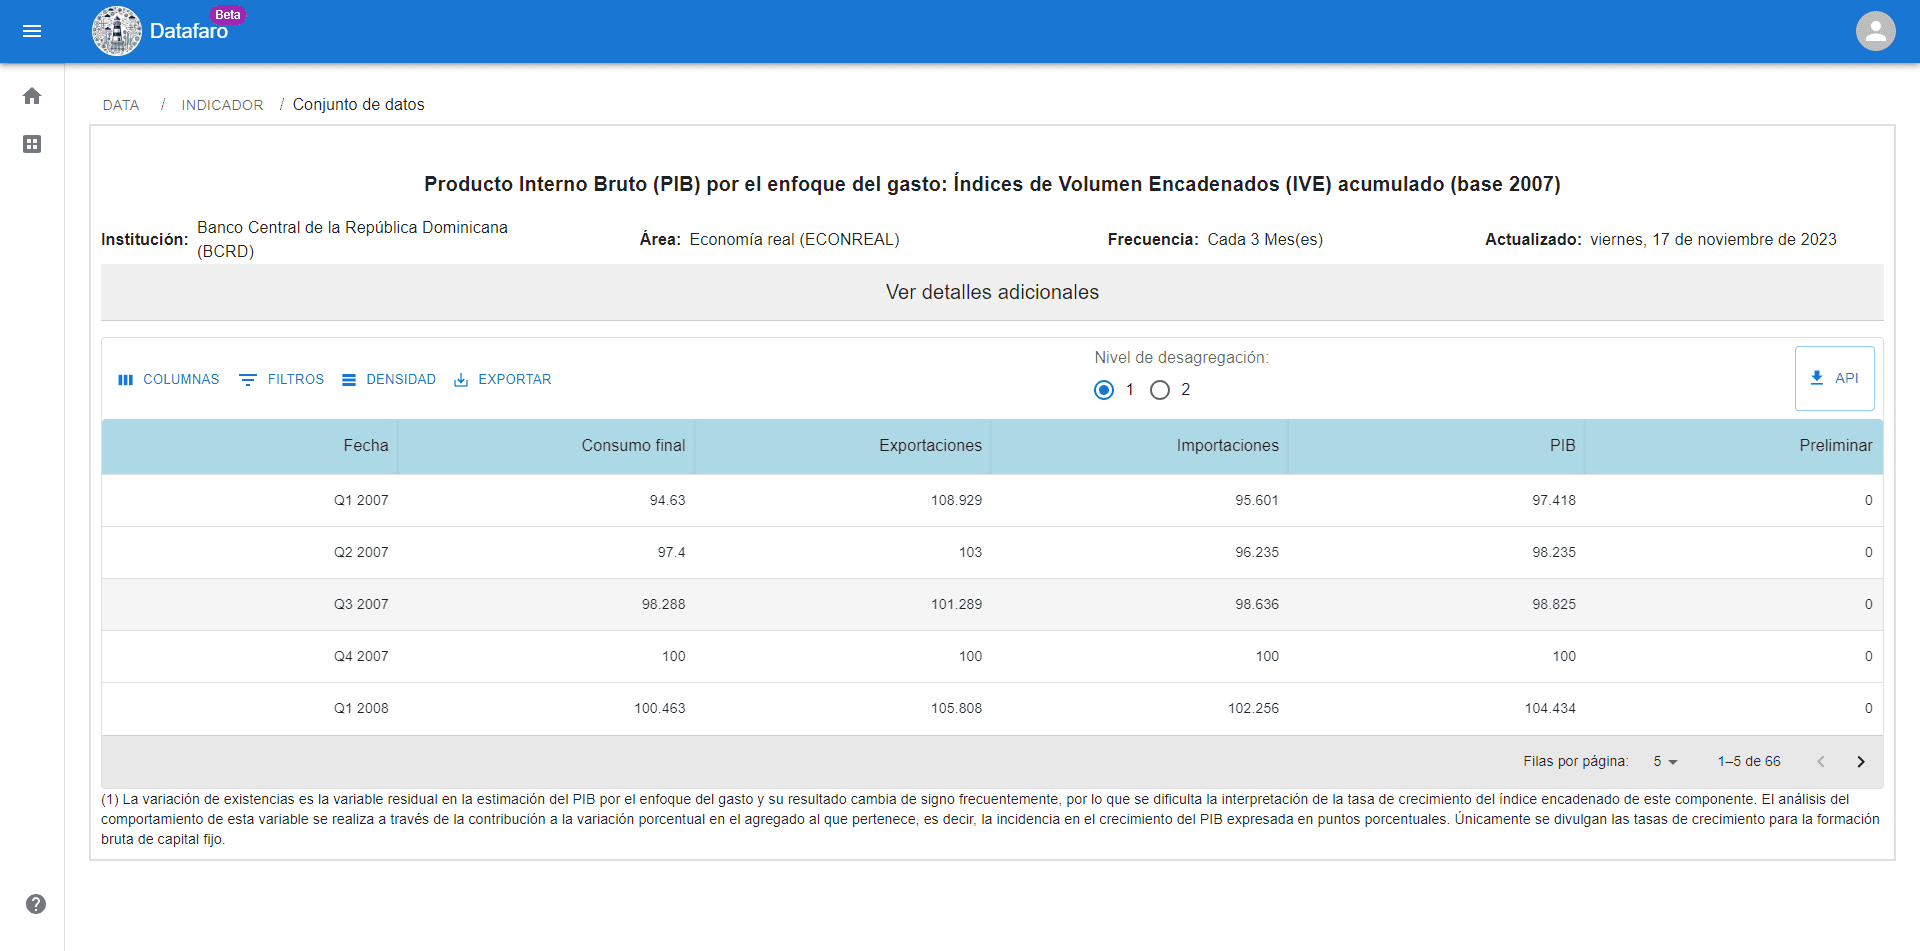Screen dimensions: 1920x951
Task: Select disaggregation level 1 radio
Action: [1104, 390]
